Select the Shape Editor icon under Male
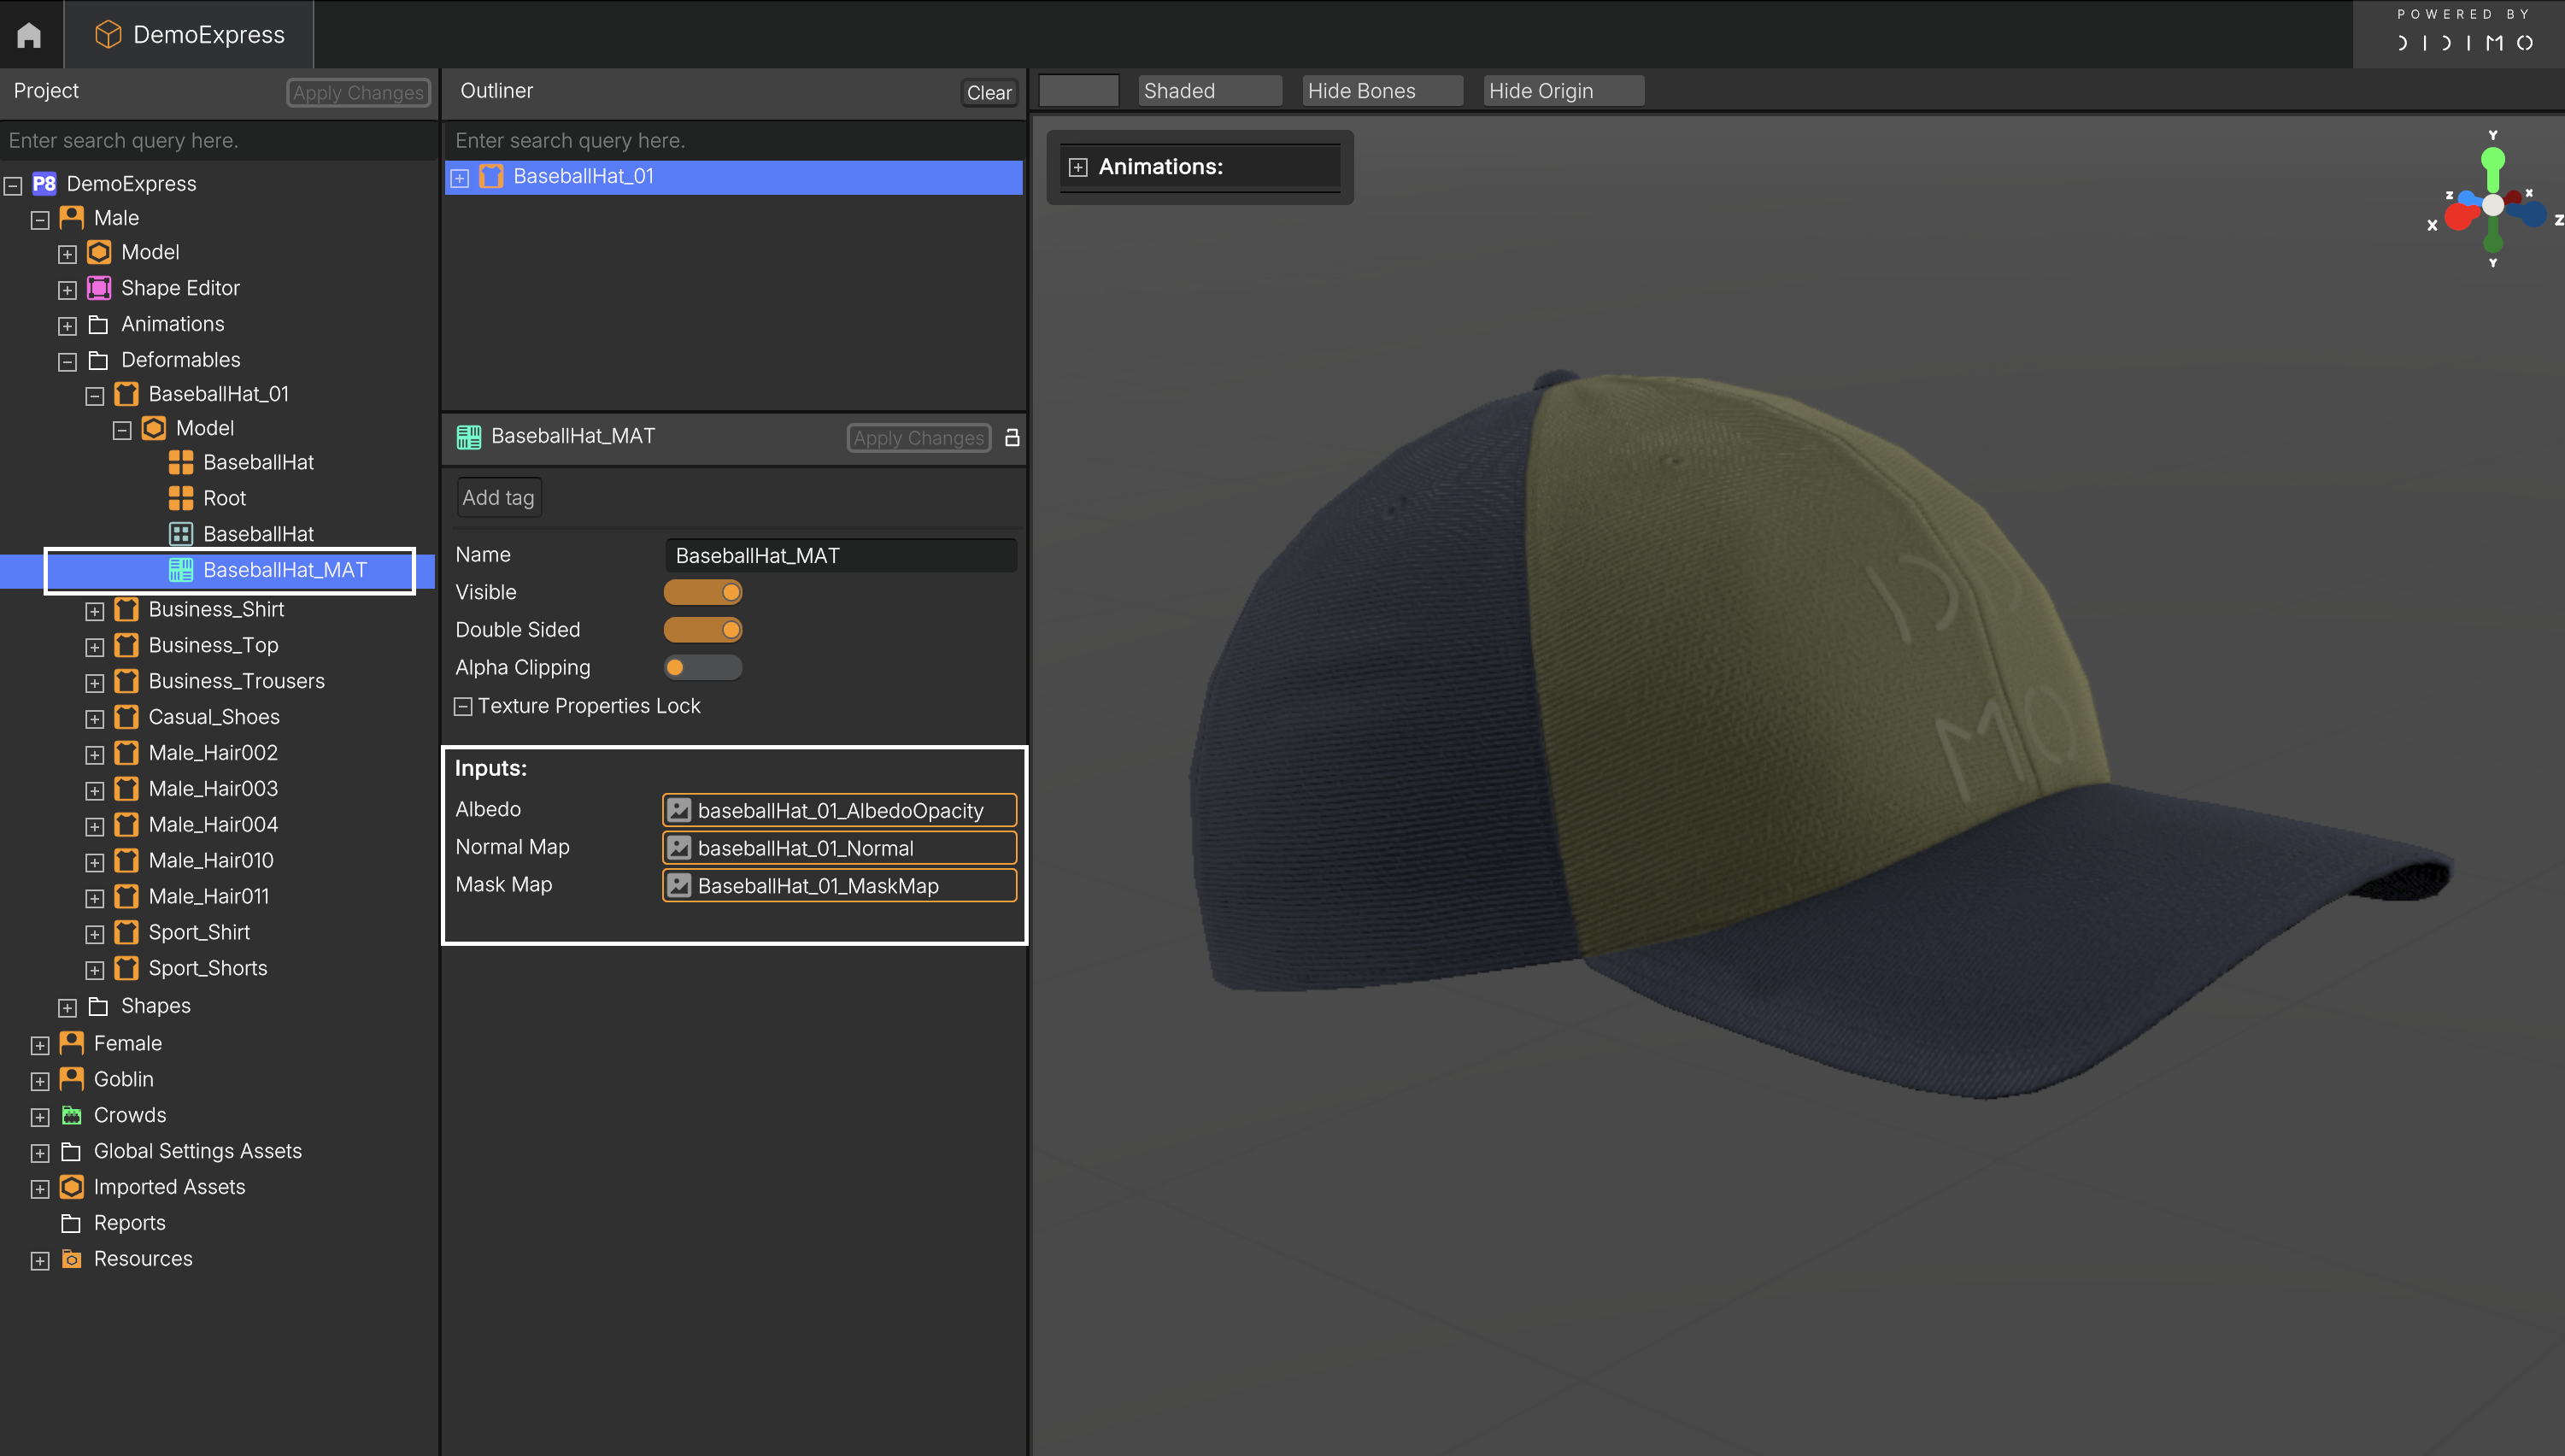The height and width of the screenshot is (1456, 2565). [98, 288]
